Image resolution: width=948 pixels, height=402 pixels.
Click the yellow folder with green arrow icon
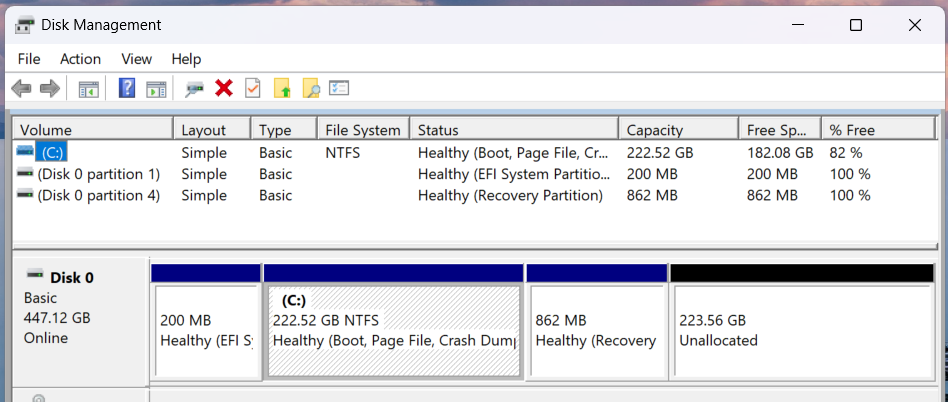click(x=282, y=88)
